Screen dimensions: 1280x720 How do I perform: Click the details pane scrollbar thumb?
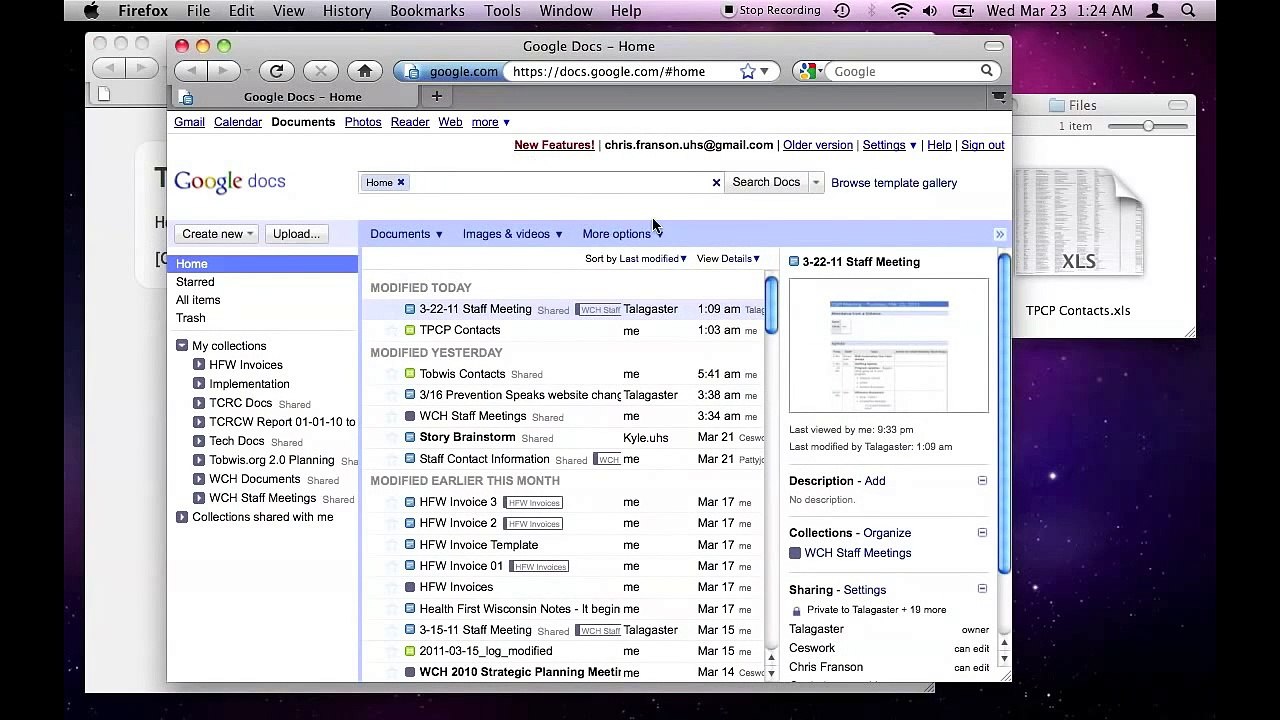[x=1003, y=414]
